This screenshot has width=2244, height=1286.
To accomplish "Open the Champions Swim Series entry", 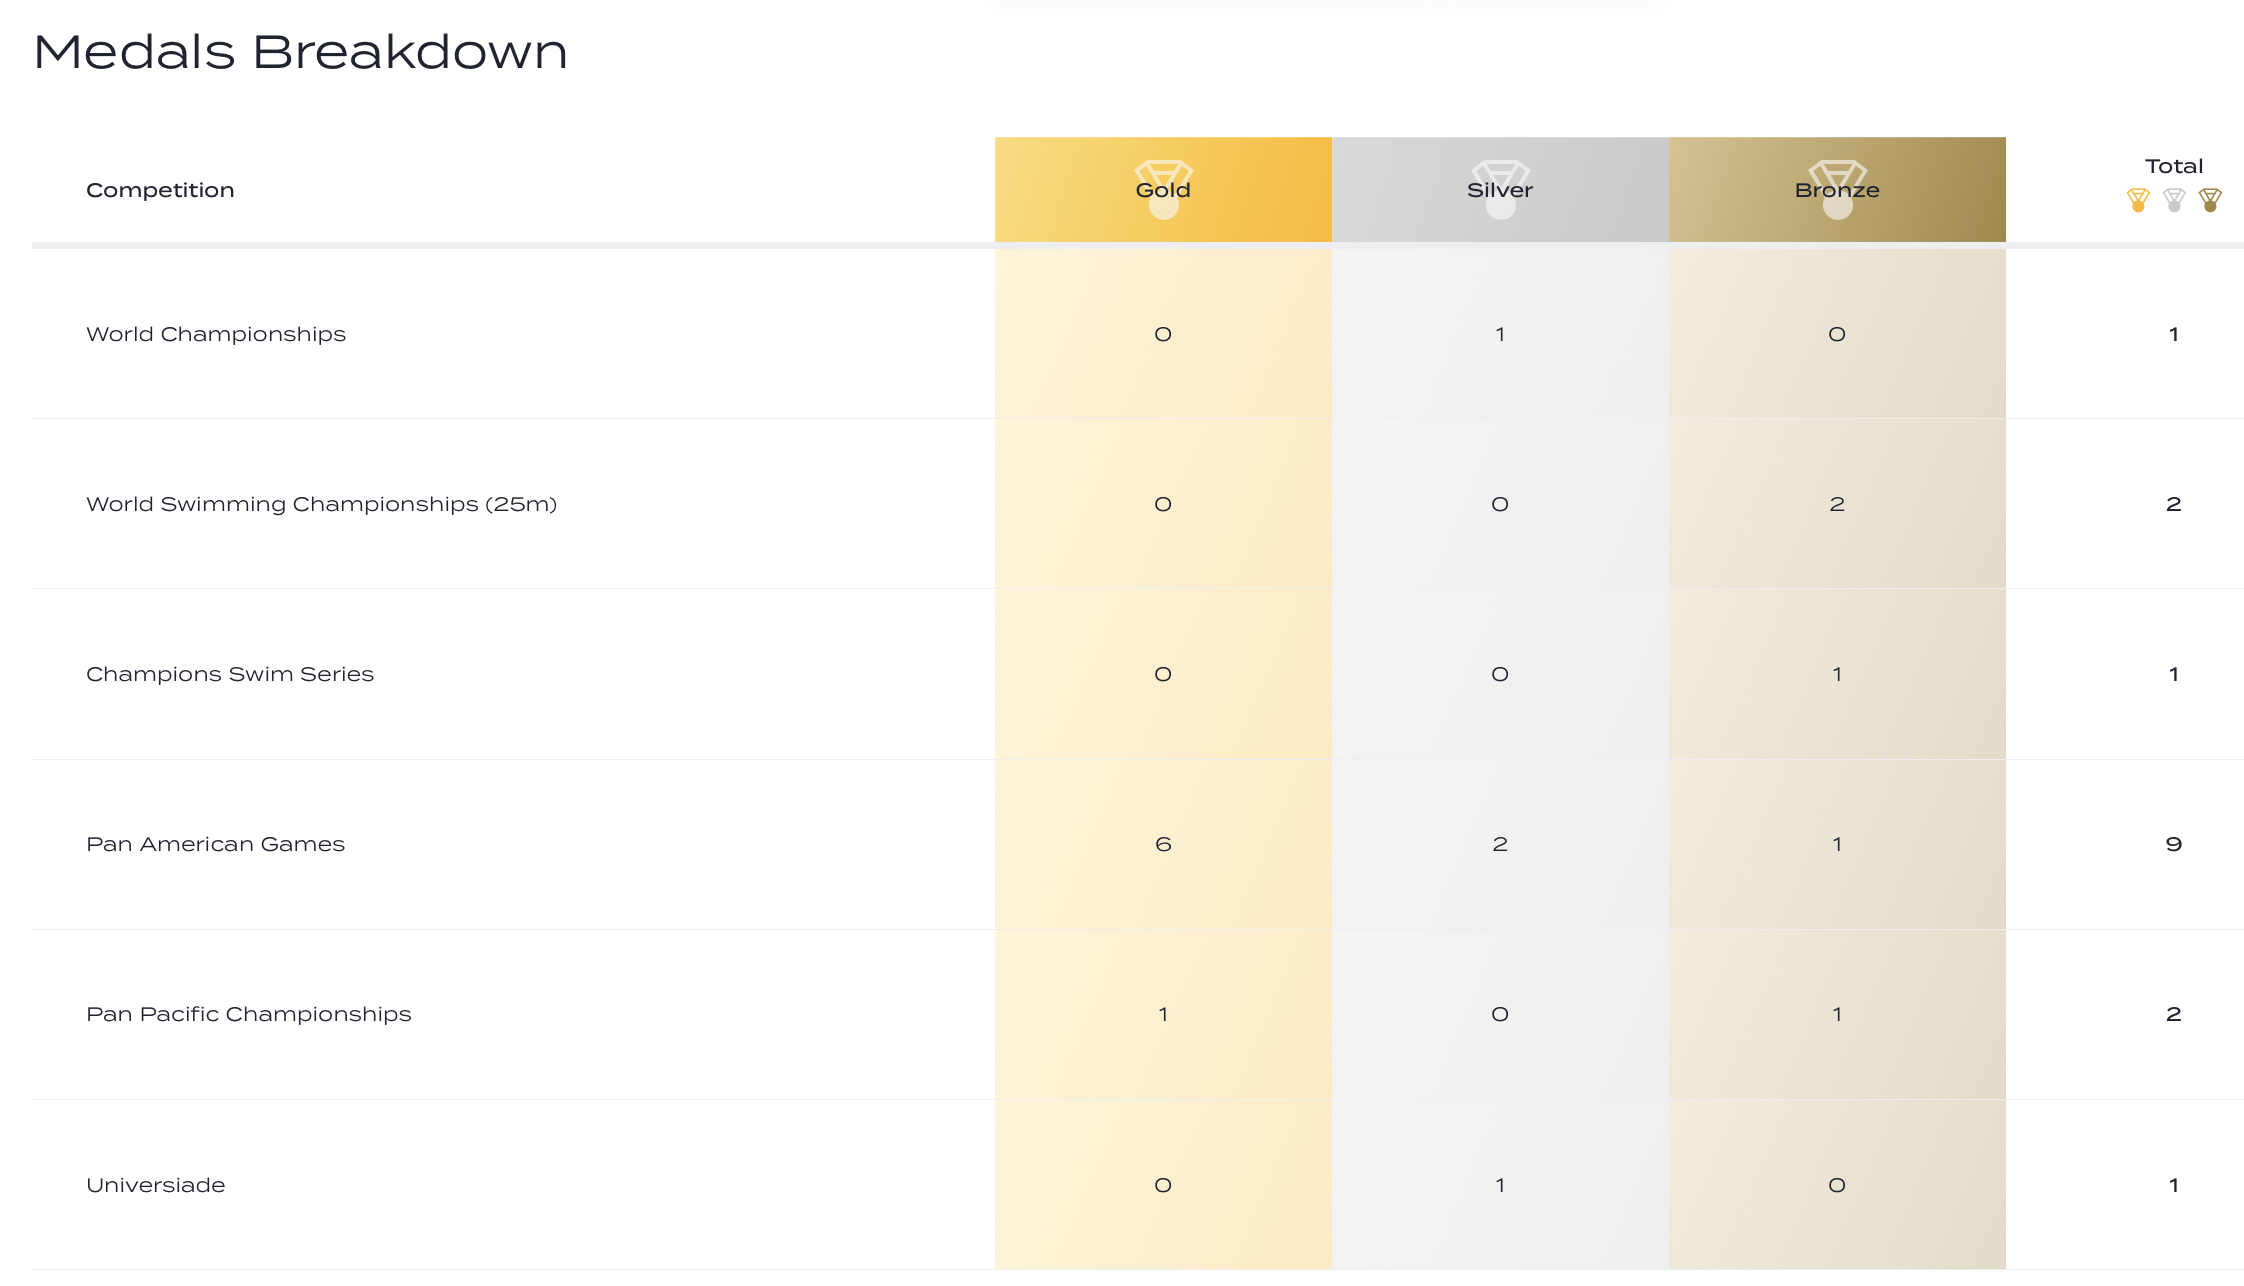I will point(230,674).
